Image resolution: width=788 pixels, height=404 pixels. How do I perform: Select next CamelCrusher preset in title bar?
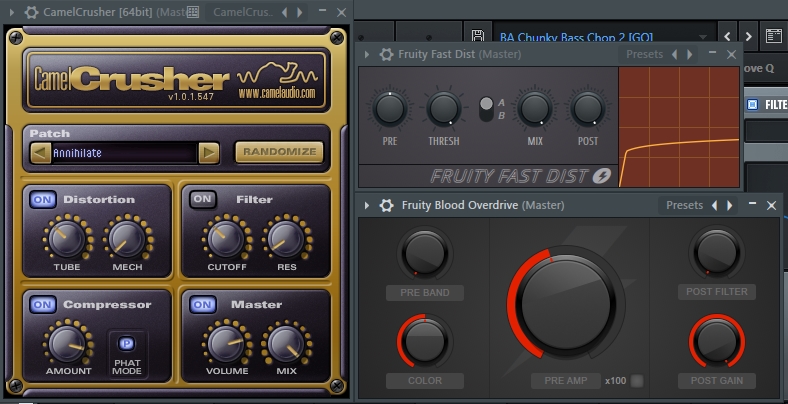(300, 12)
